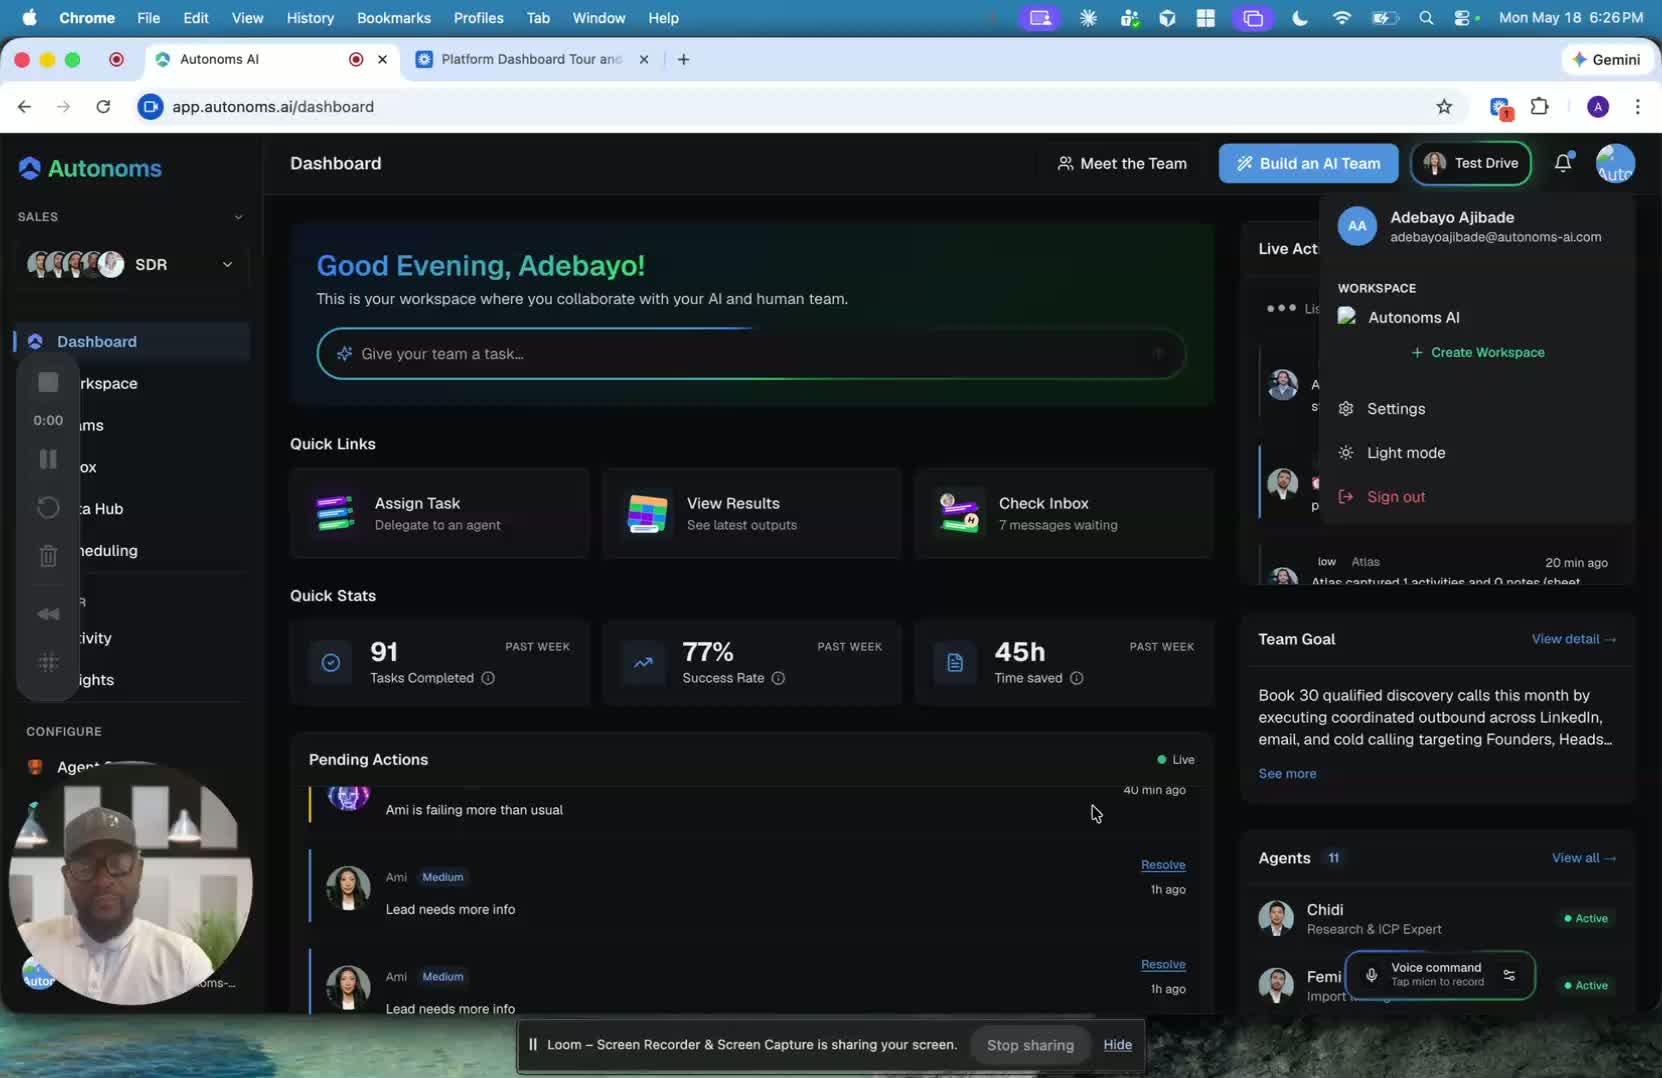Image resolution: width=1662 pixels, height=1078 pixels.
Task: Click the battery status icon in menu bar
Action: click(1385, 18)
